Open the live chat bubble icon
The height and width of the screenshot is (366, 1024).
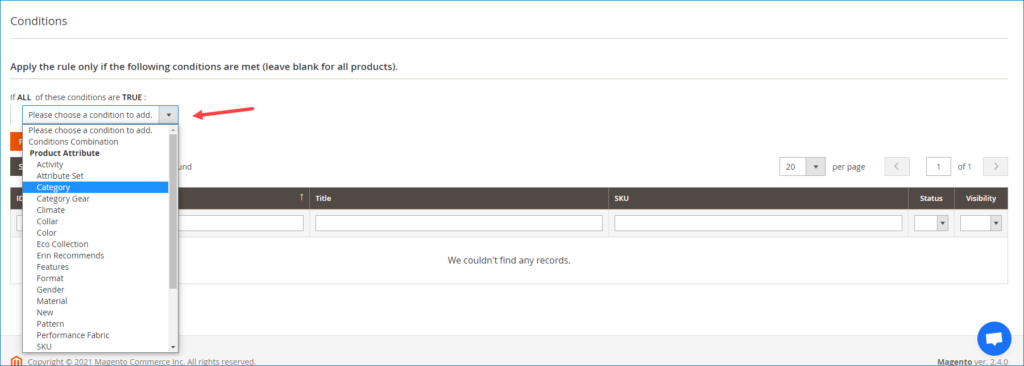pyautogui.click(x=994, y=339)
